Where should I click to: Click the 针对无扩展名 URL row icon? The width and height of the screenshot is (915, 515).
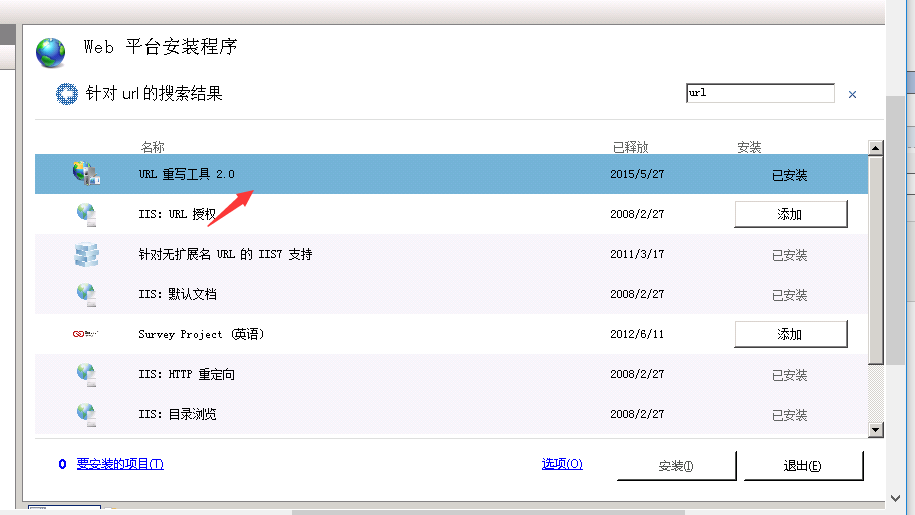coord(86,255)
